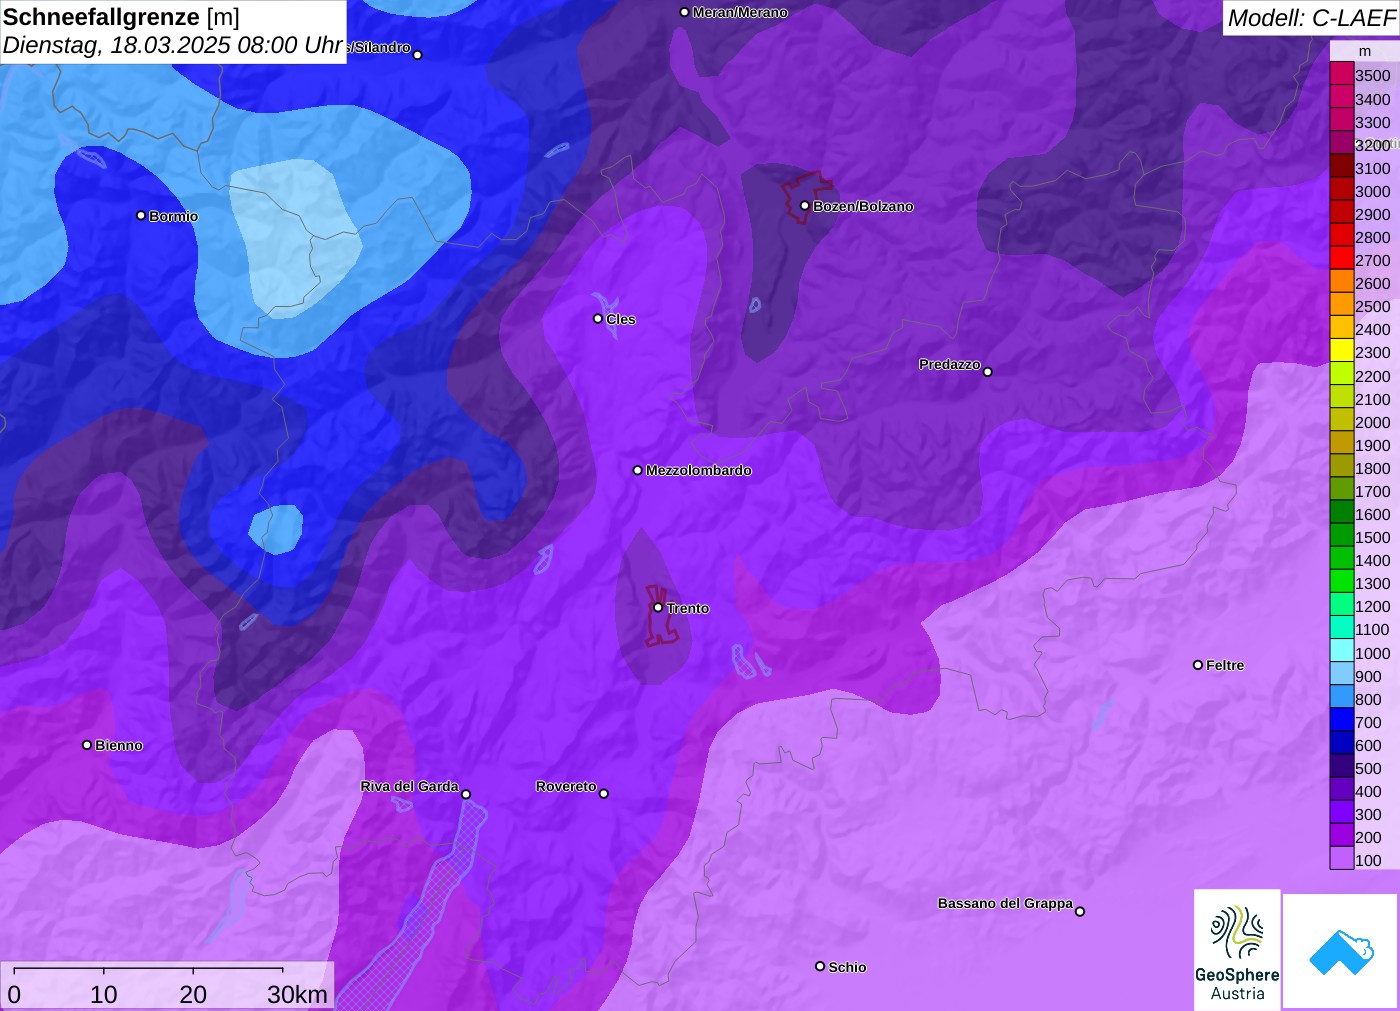The image size is (1400, 1011).
Task: Click the Mezzolombardo town marker
Action: [638, 470]
